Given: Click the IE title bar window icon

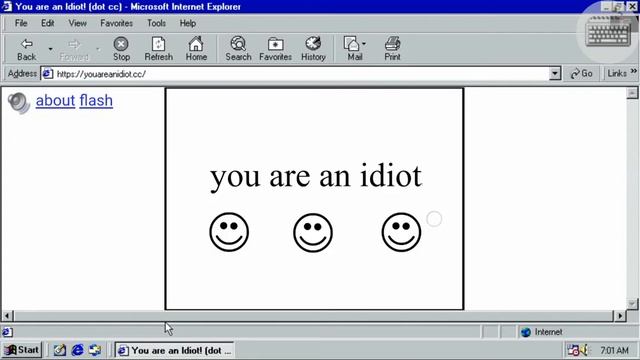Looking at the screenshot, I should [7, 7].
